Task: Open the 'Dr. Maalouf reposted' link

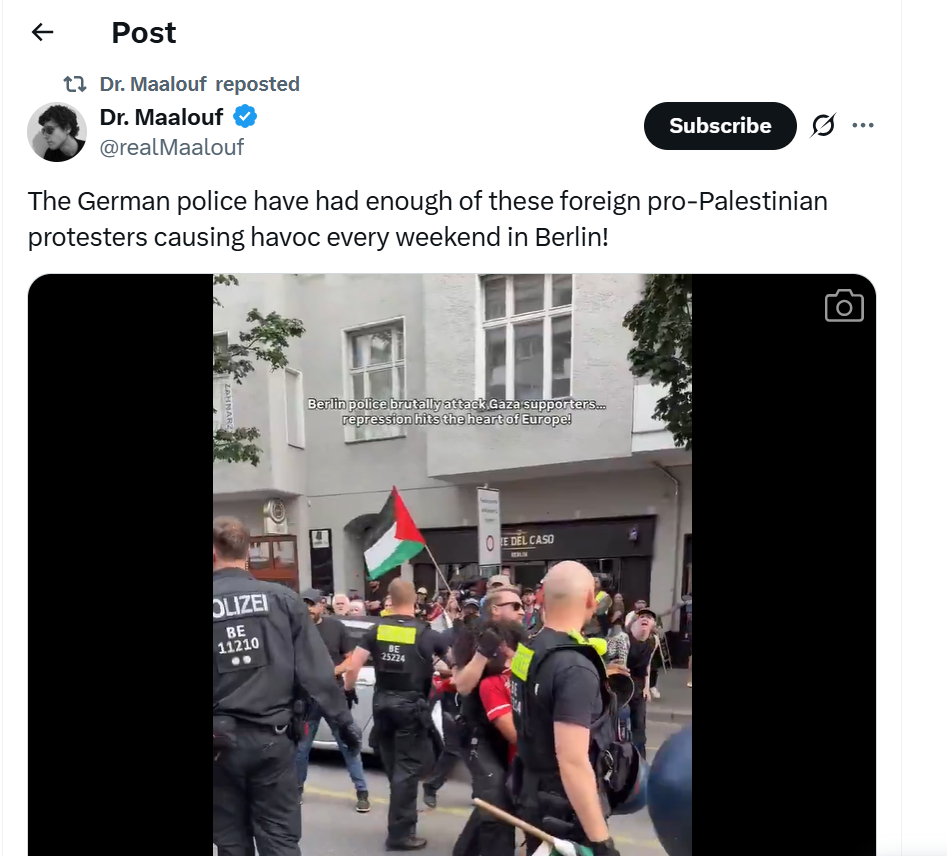Action: (x=199, y=84)
